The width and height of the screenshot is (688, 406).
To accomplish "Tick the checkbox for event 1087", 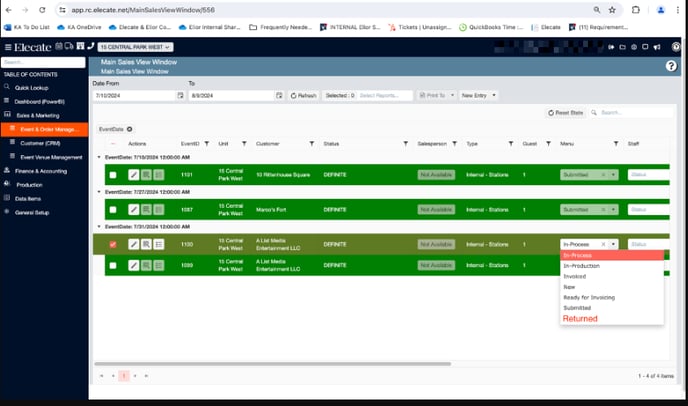I will click(x=112, y=210).
